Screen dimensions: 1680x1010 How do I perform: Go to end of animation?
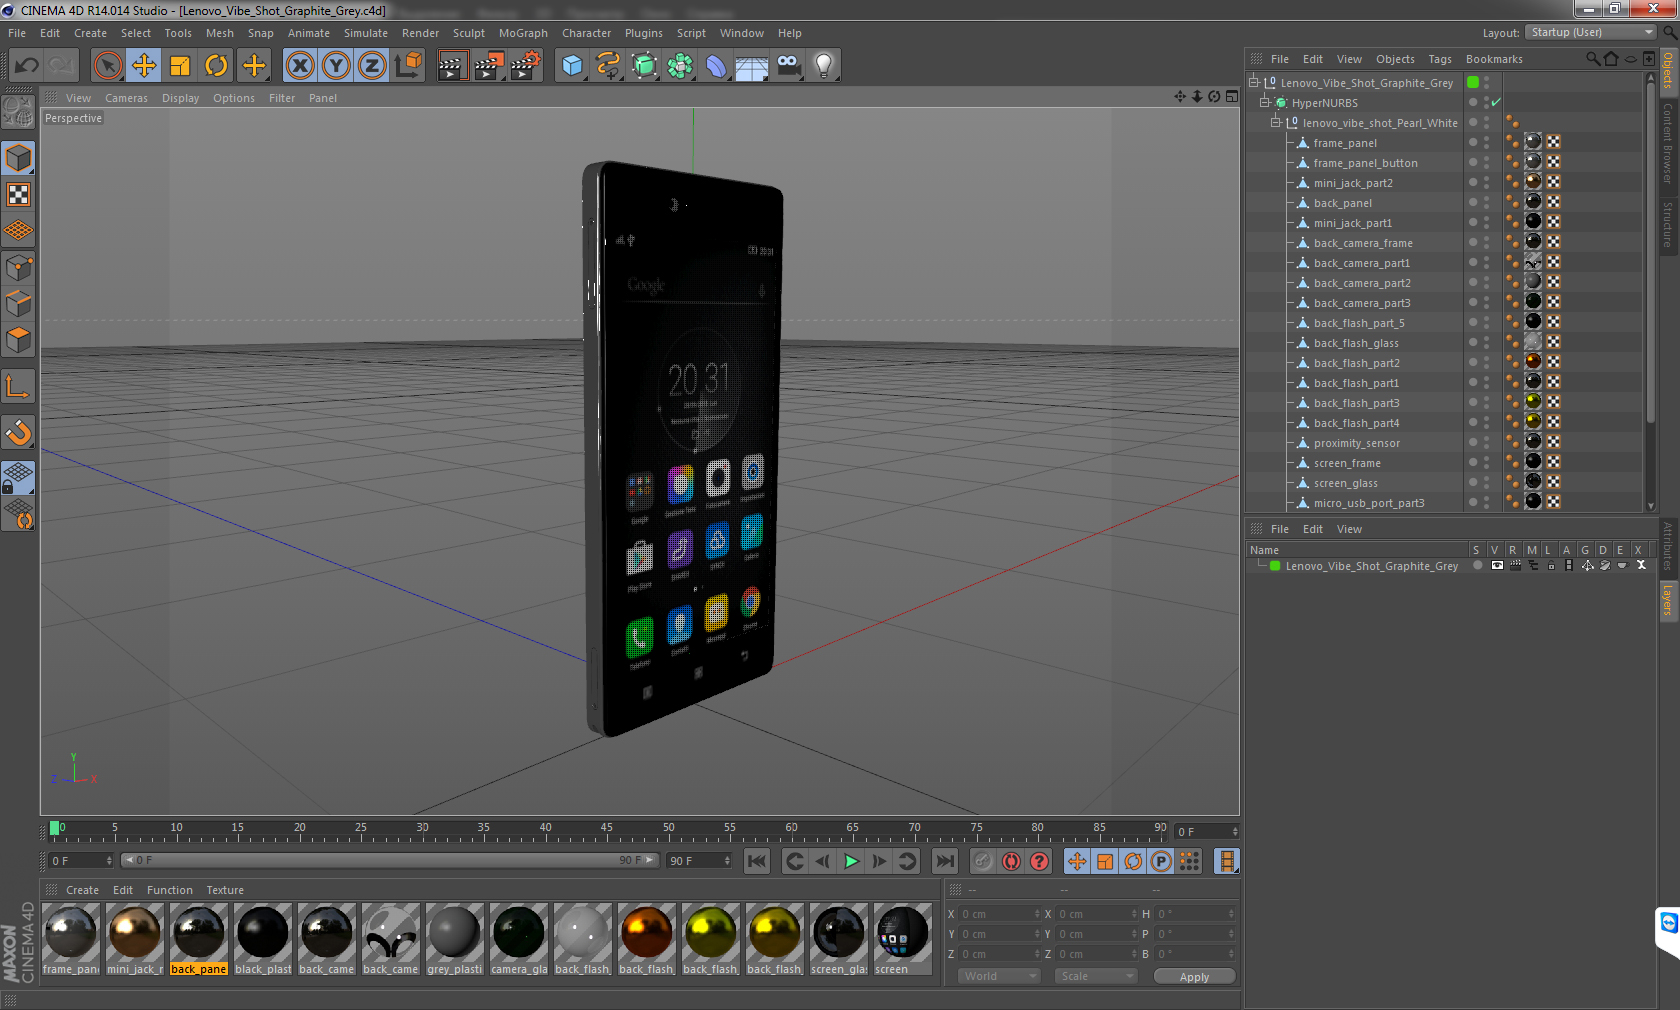944,861
